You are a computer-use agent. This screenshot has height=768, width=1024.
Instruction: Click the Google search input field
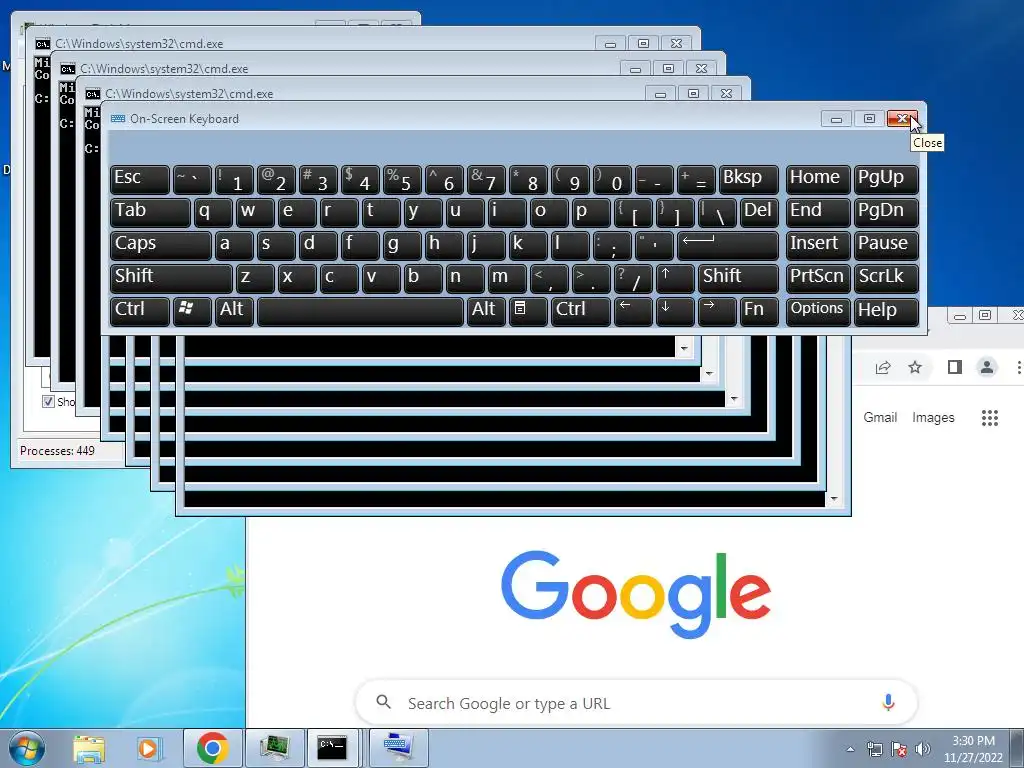click(636, 703)
